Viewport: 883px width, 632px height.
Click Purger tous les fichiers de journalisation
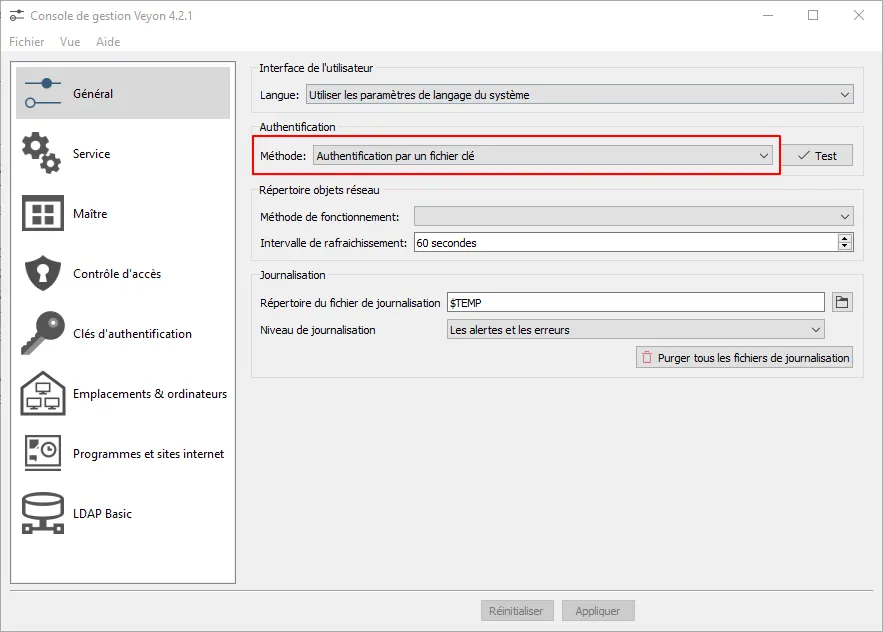tap(744, 358)
